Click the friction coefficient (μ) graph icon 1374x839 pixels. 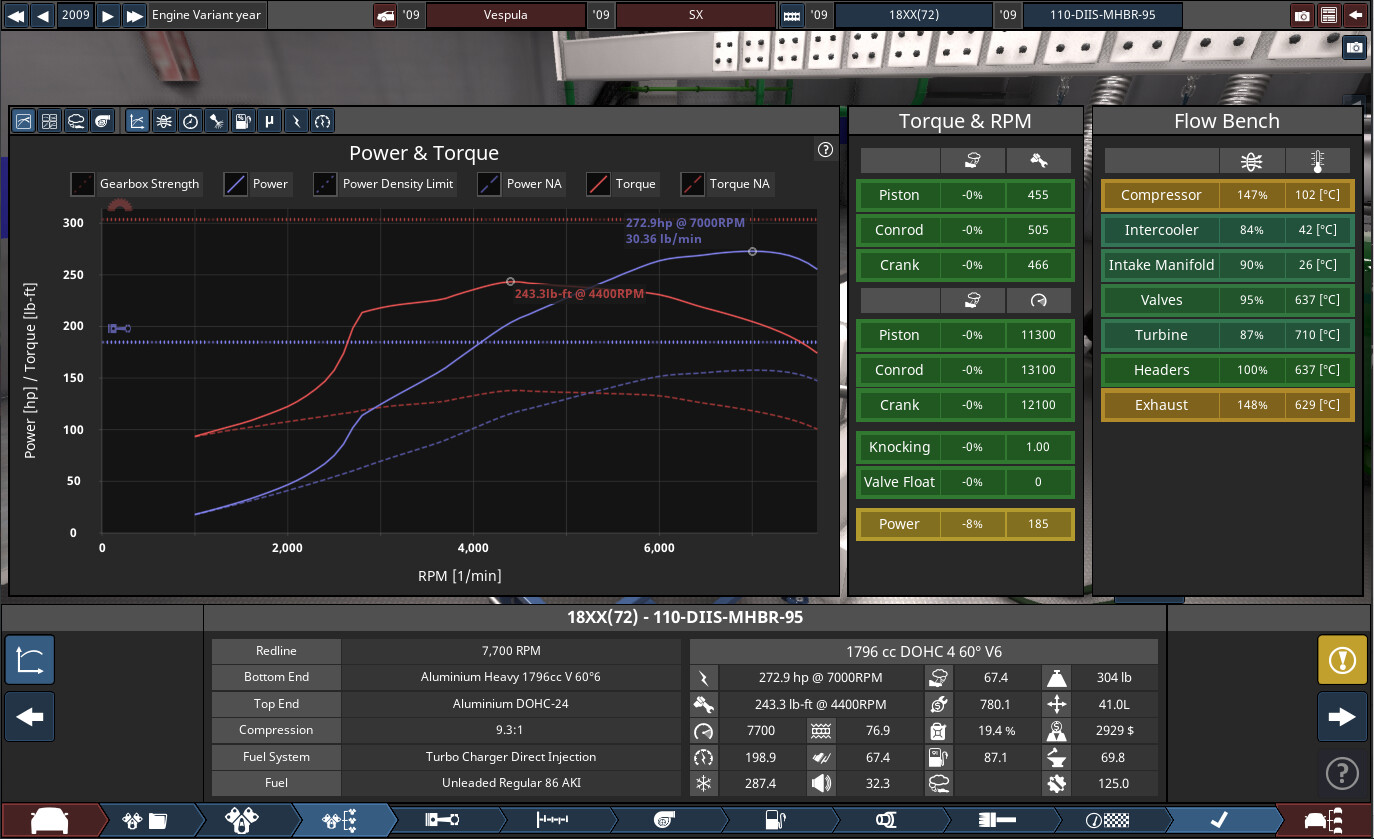point(269,121)
